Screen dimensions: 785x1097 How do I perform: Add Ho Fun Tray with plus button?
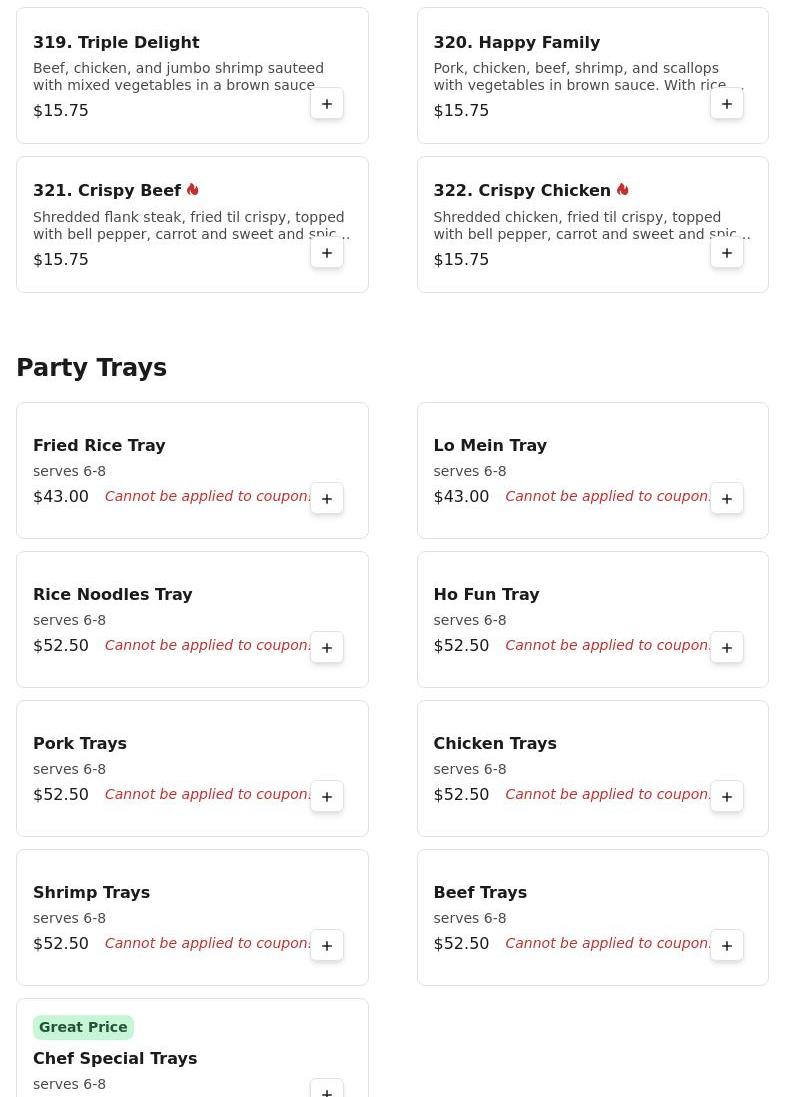click(727, 647)
